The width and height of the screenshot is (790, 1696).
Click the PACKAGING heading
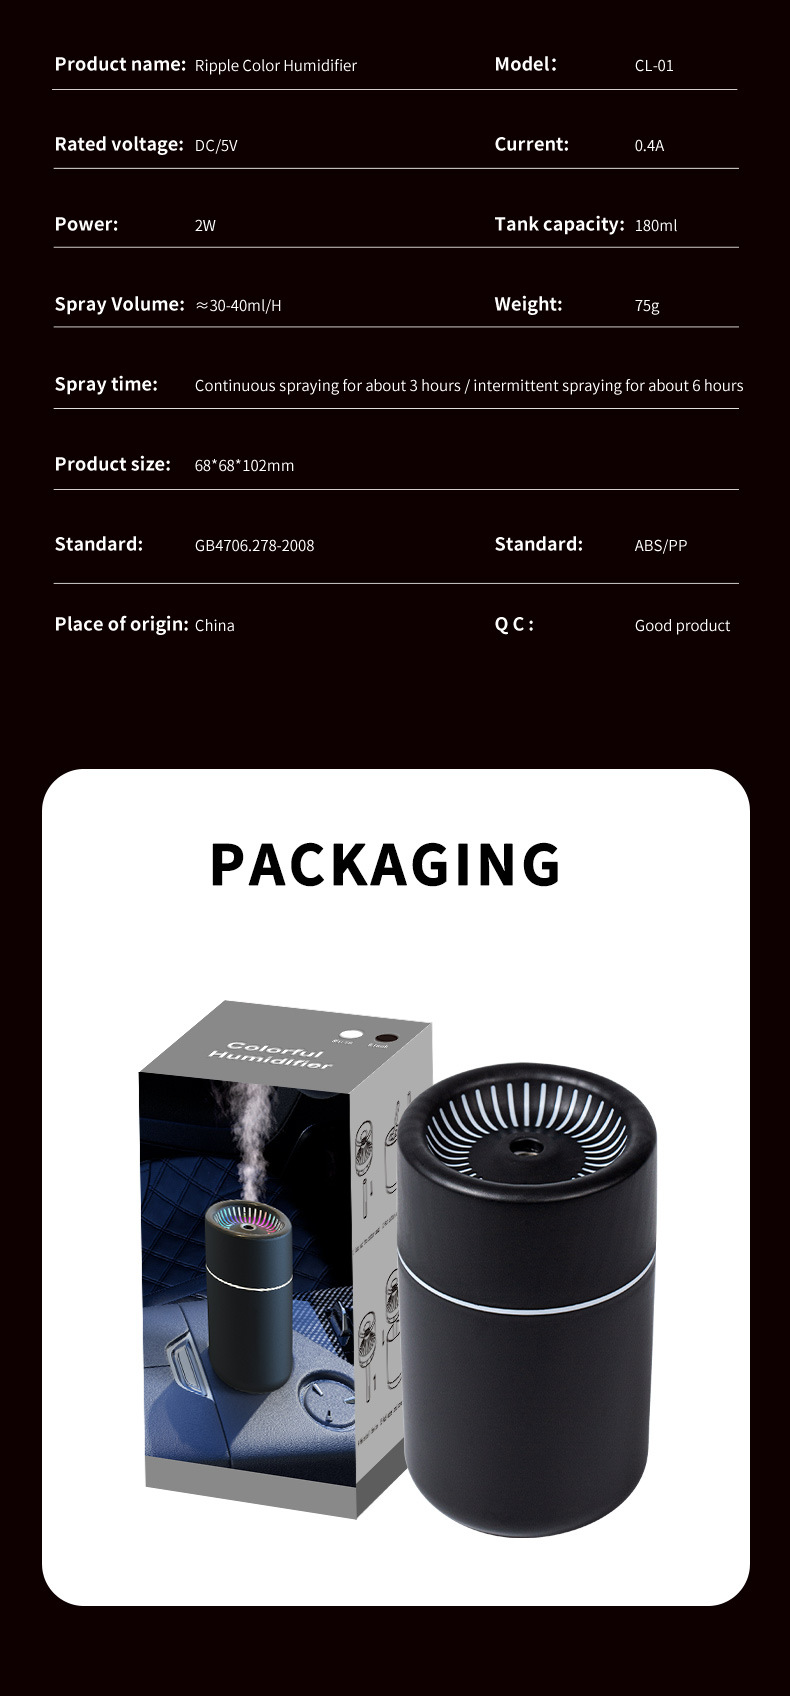point(386,864)
